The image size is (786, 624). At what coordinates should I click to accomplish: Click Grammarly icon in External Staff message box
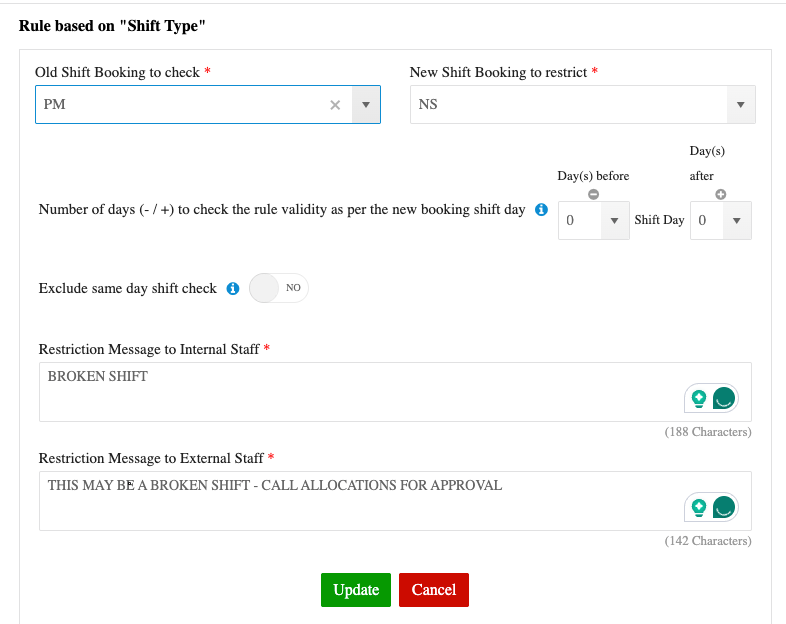(x=724, y=507)
